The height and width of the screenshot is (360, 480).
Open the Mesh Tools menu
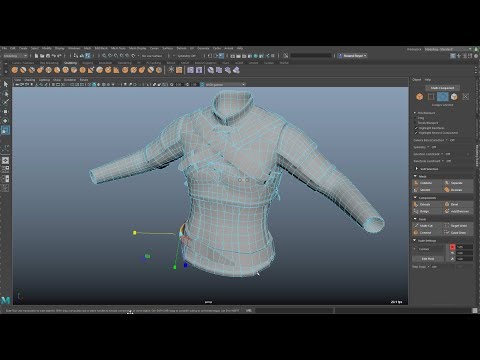(118, 49)
